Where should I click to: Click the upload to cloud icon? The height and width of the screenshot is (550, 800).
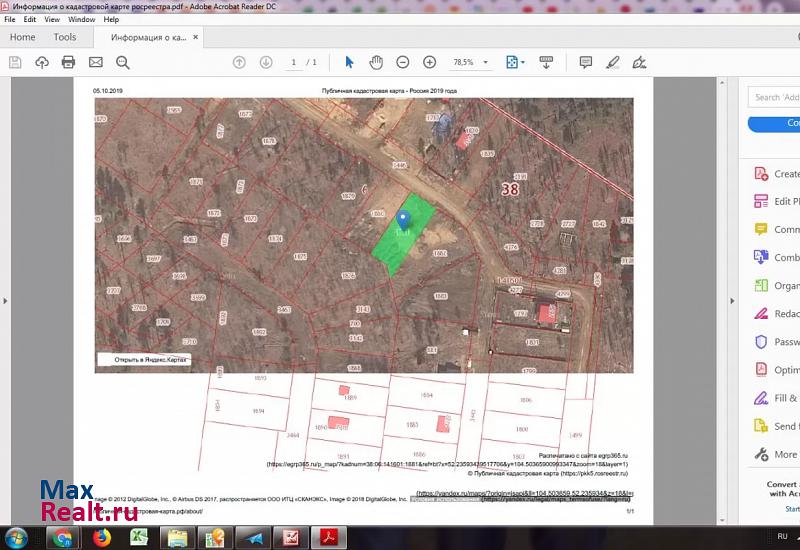coord(42,62)
